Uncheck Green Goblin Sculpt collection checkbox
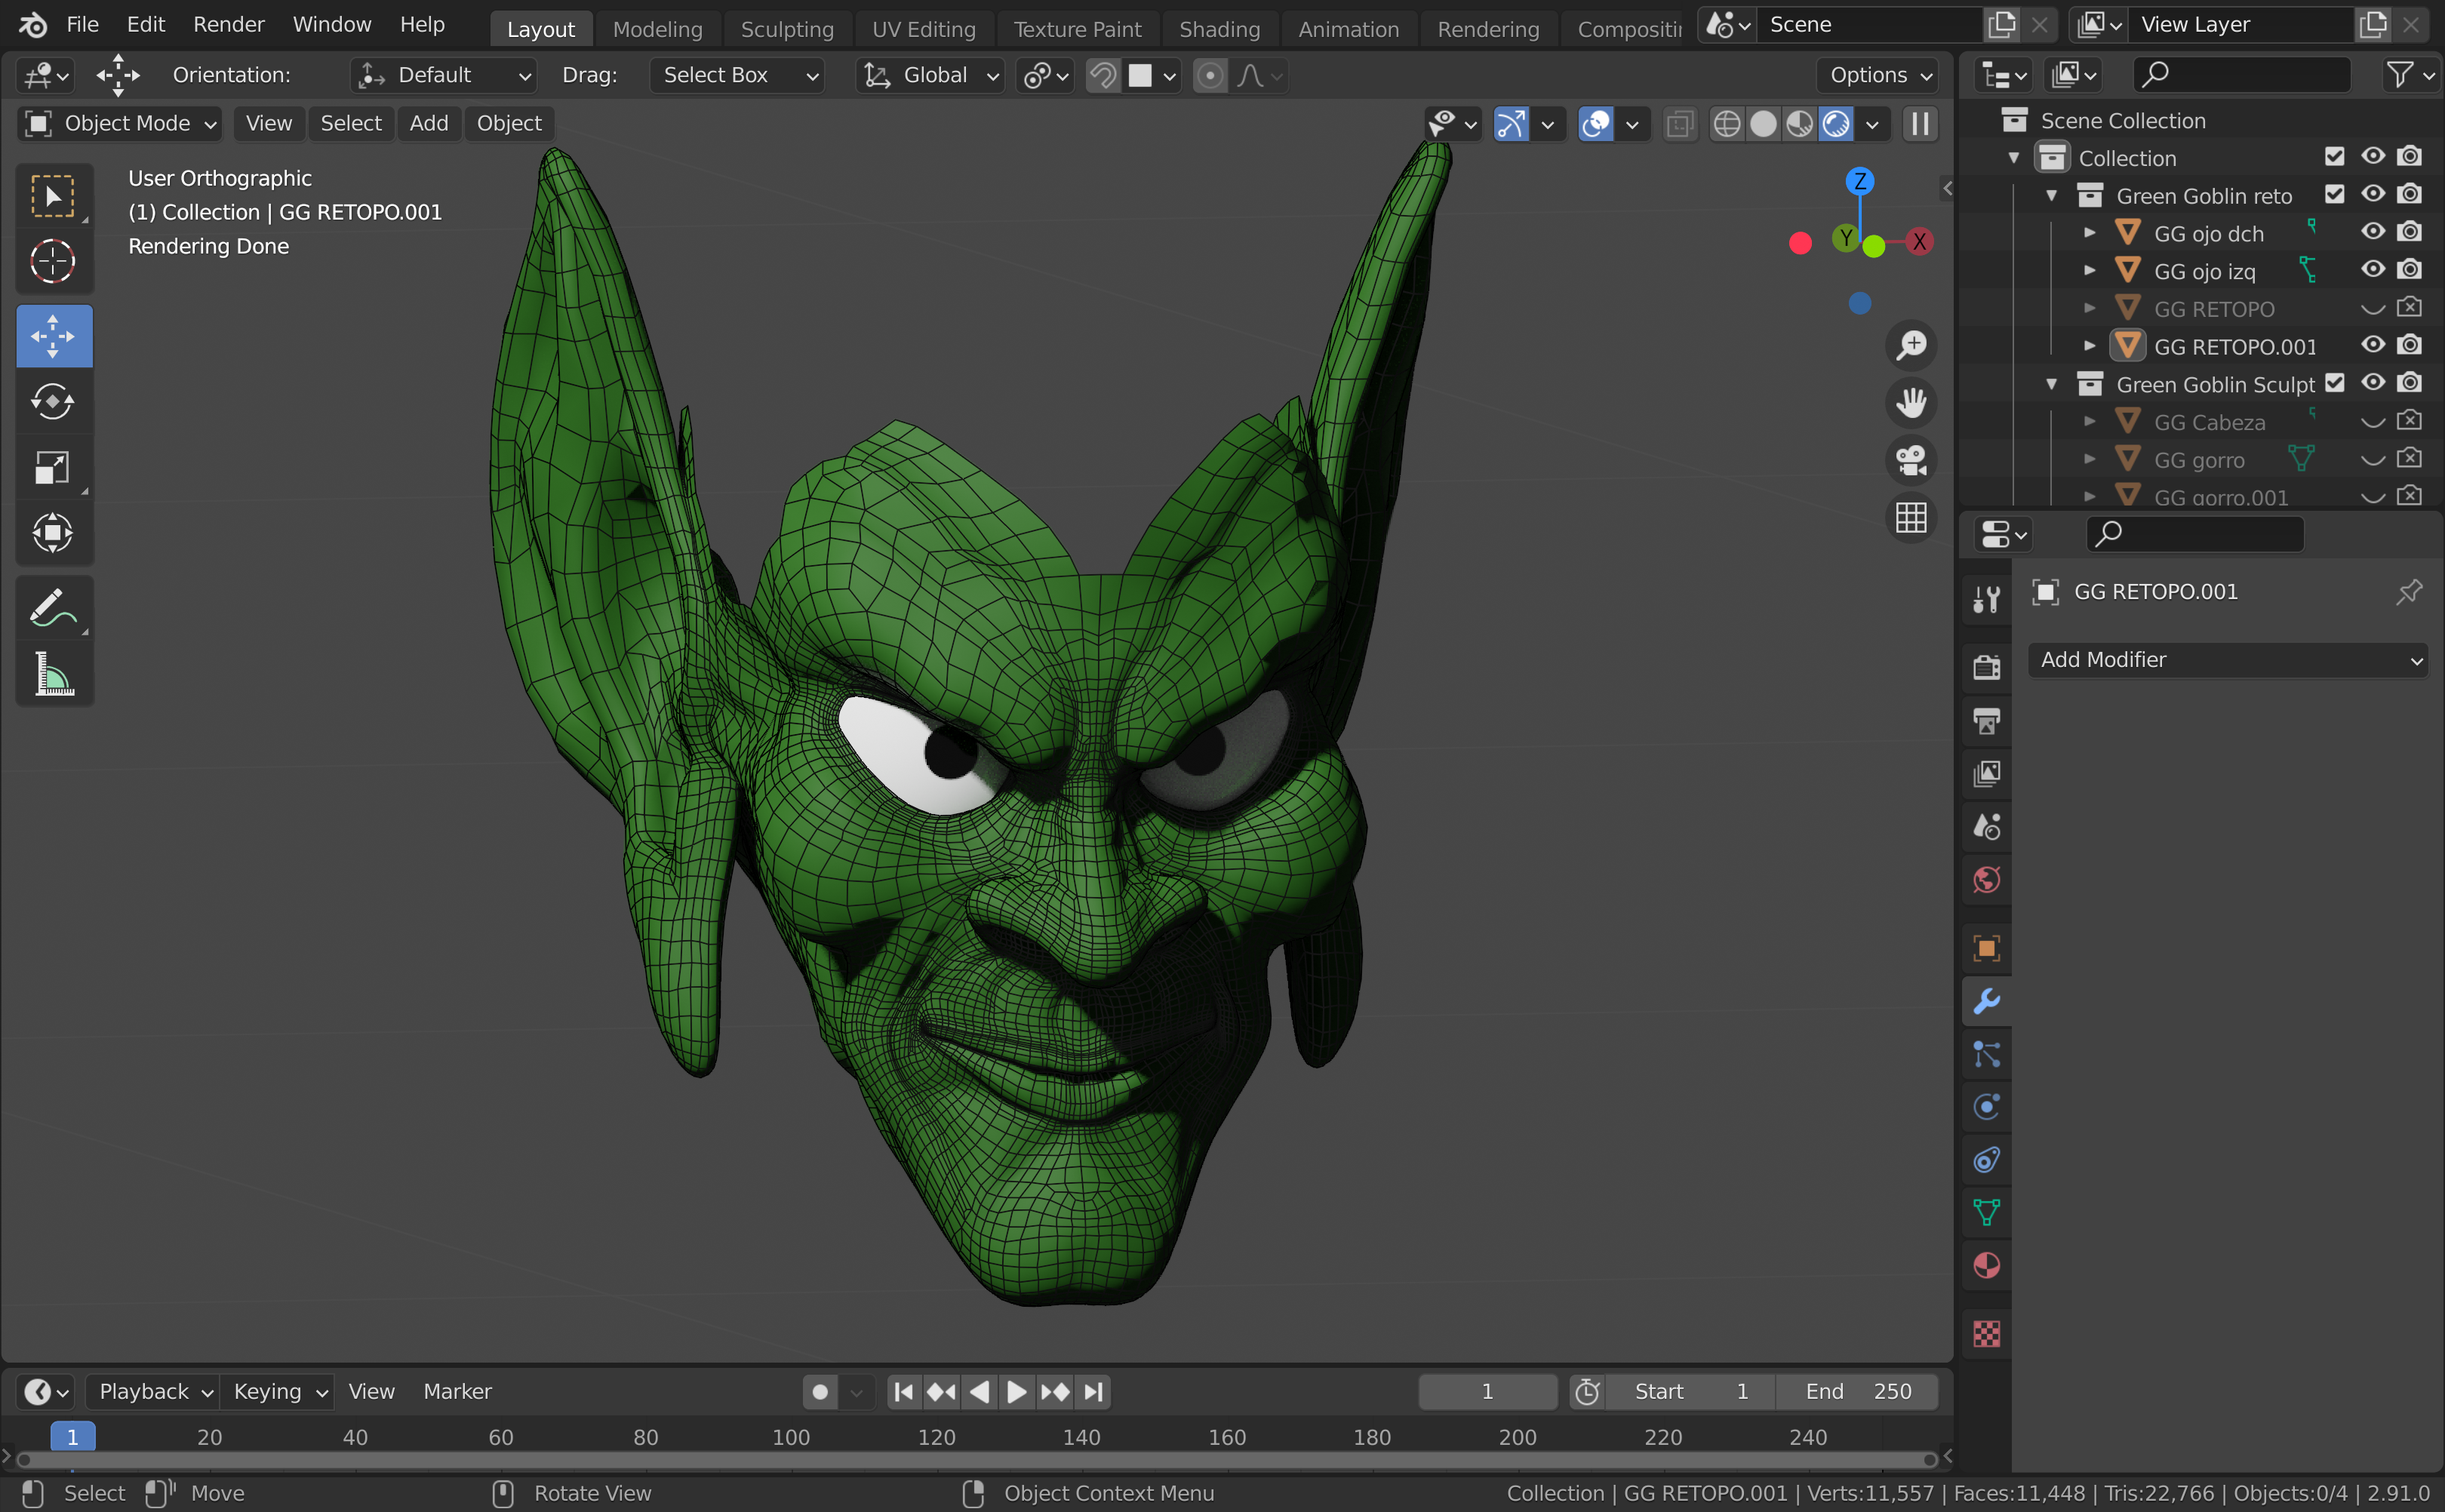 coord(2335,383)
